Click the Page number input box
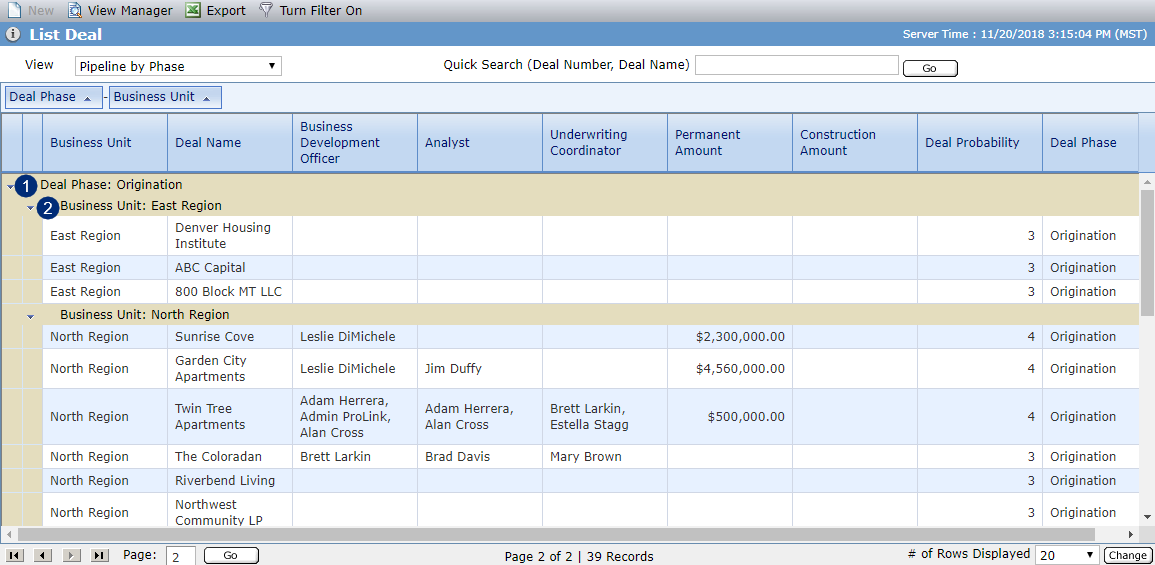The image size is (1155, 565). click(180, 556)
